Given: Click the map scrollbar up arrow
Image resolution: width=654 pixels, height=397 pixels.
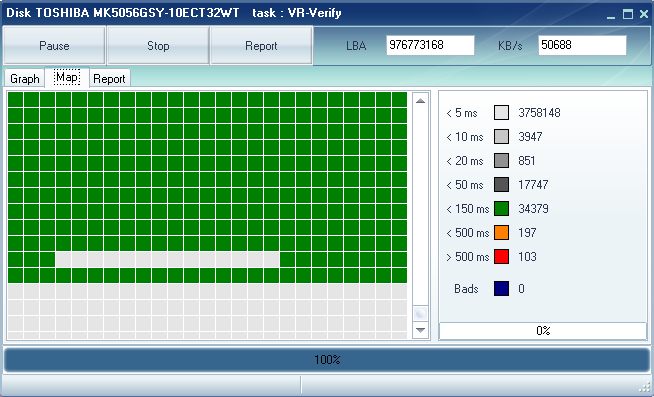Looking at the screenshot, I should pyautogui.click(x=420, y=101).
